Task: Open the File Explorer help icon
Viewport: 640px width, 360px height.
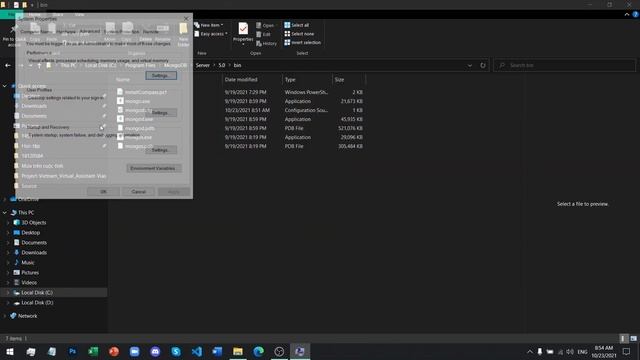Action: (x=635, y=14)
